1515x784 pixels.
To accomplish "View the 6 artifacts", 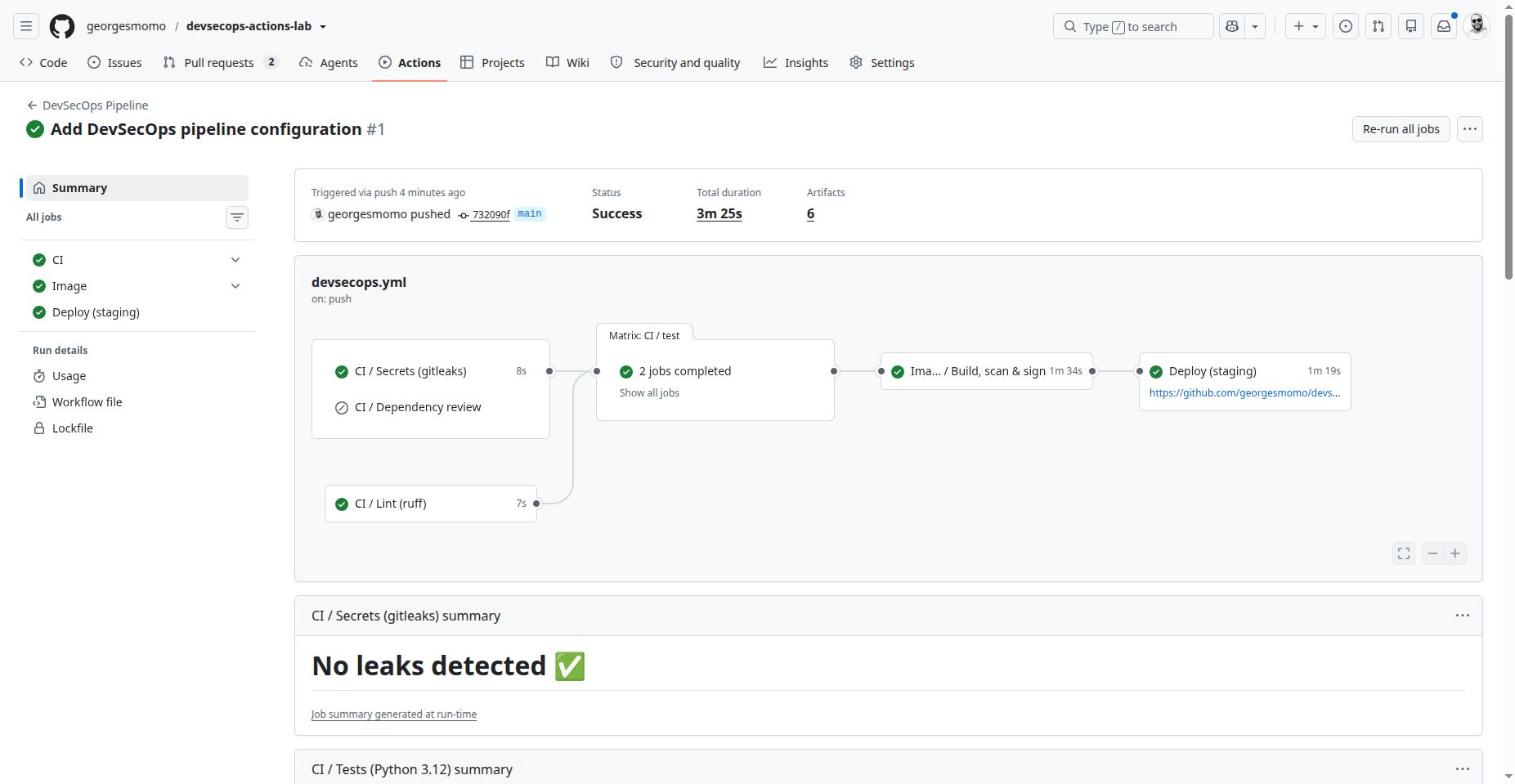I will click(x=810, y=213).
